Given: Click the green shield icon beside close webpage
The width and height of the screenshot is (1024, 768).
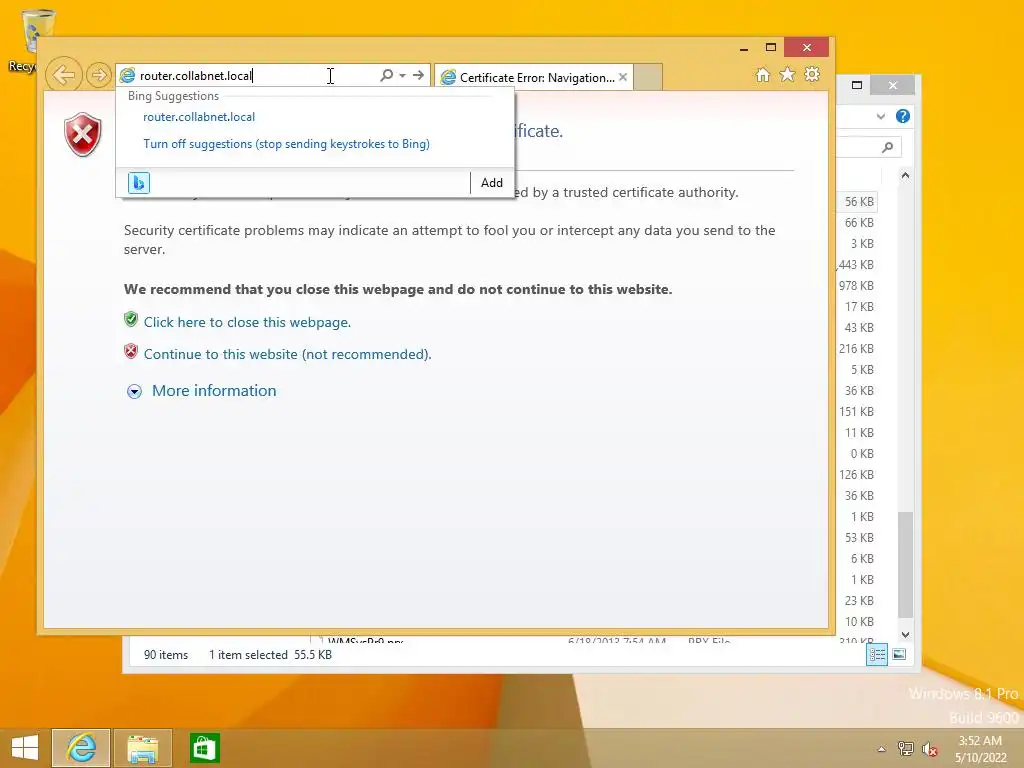Looking at the screenshot, I should pyautogui.click(x=131, y=319).
